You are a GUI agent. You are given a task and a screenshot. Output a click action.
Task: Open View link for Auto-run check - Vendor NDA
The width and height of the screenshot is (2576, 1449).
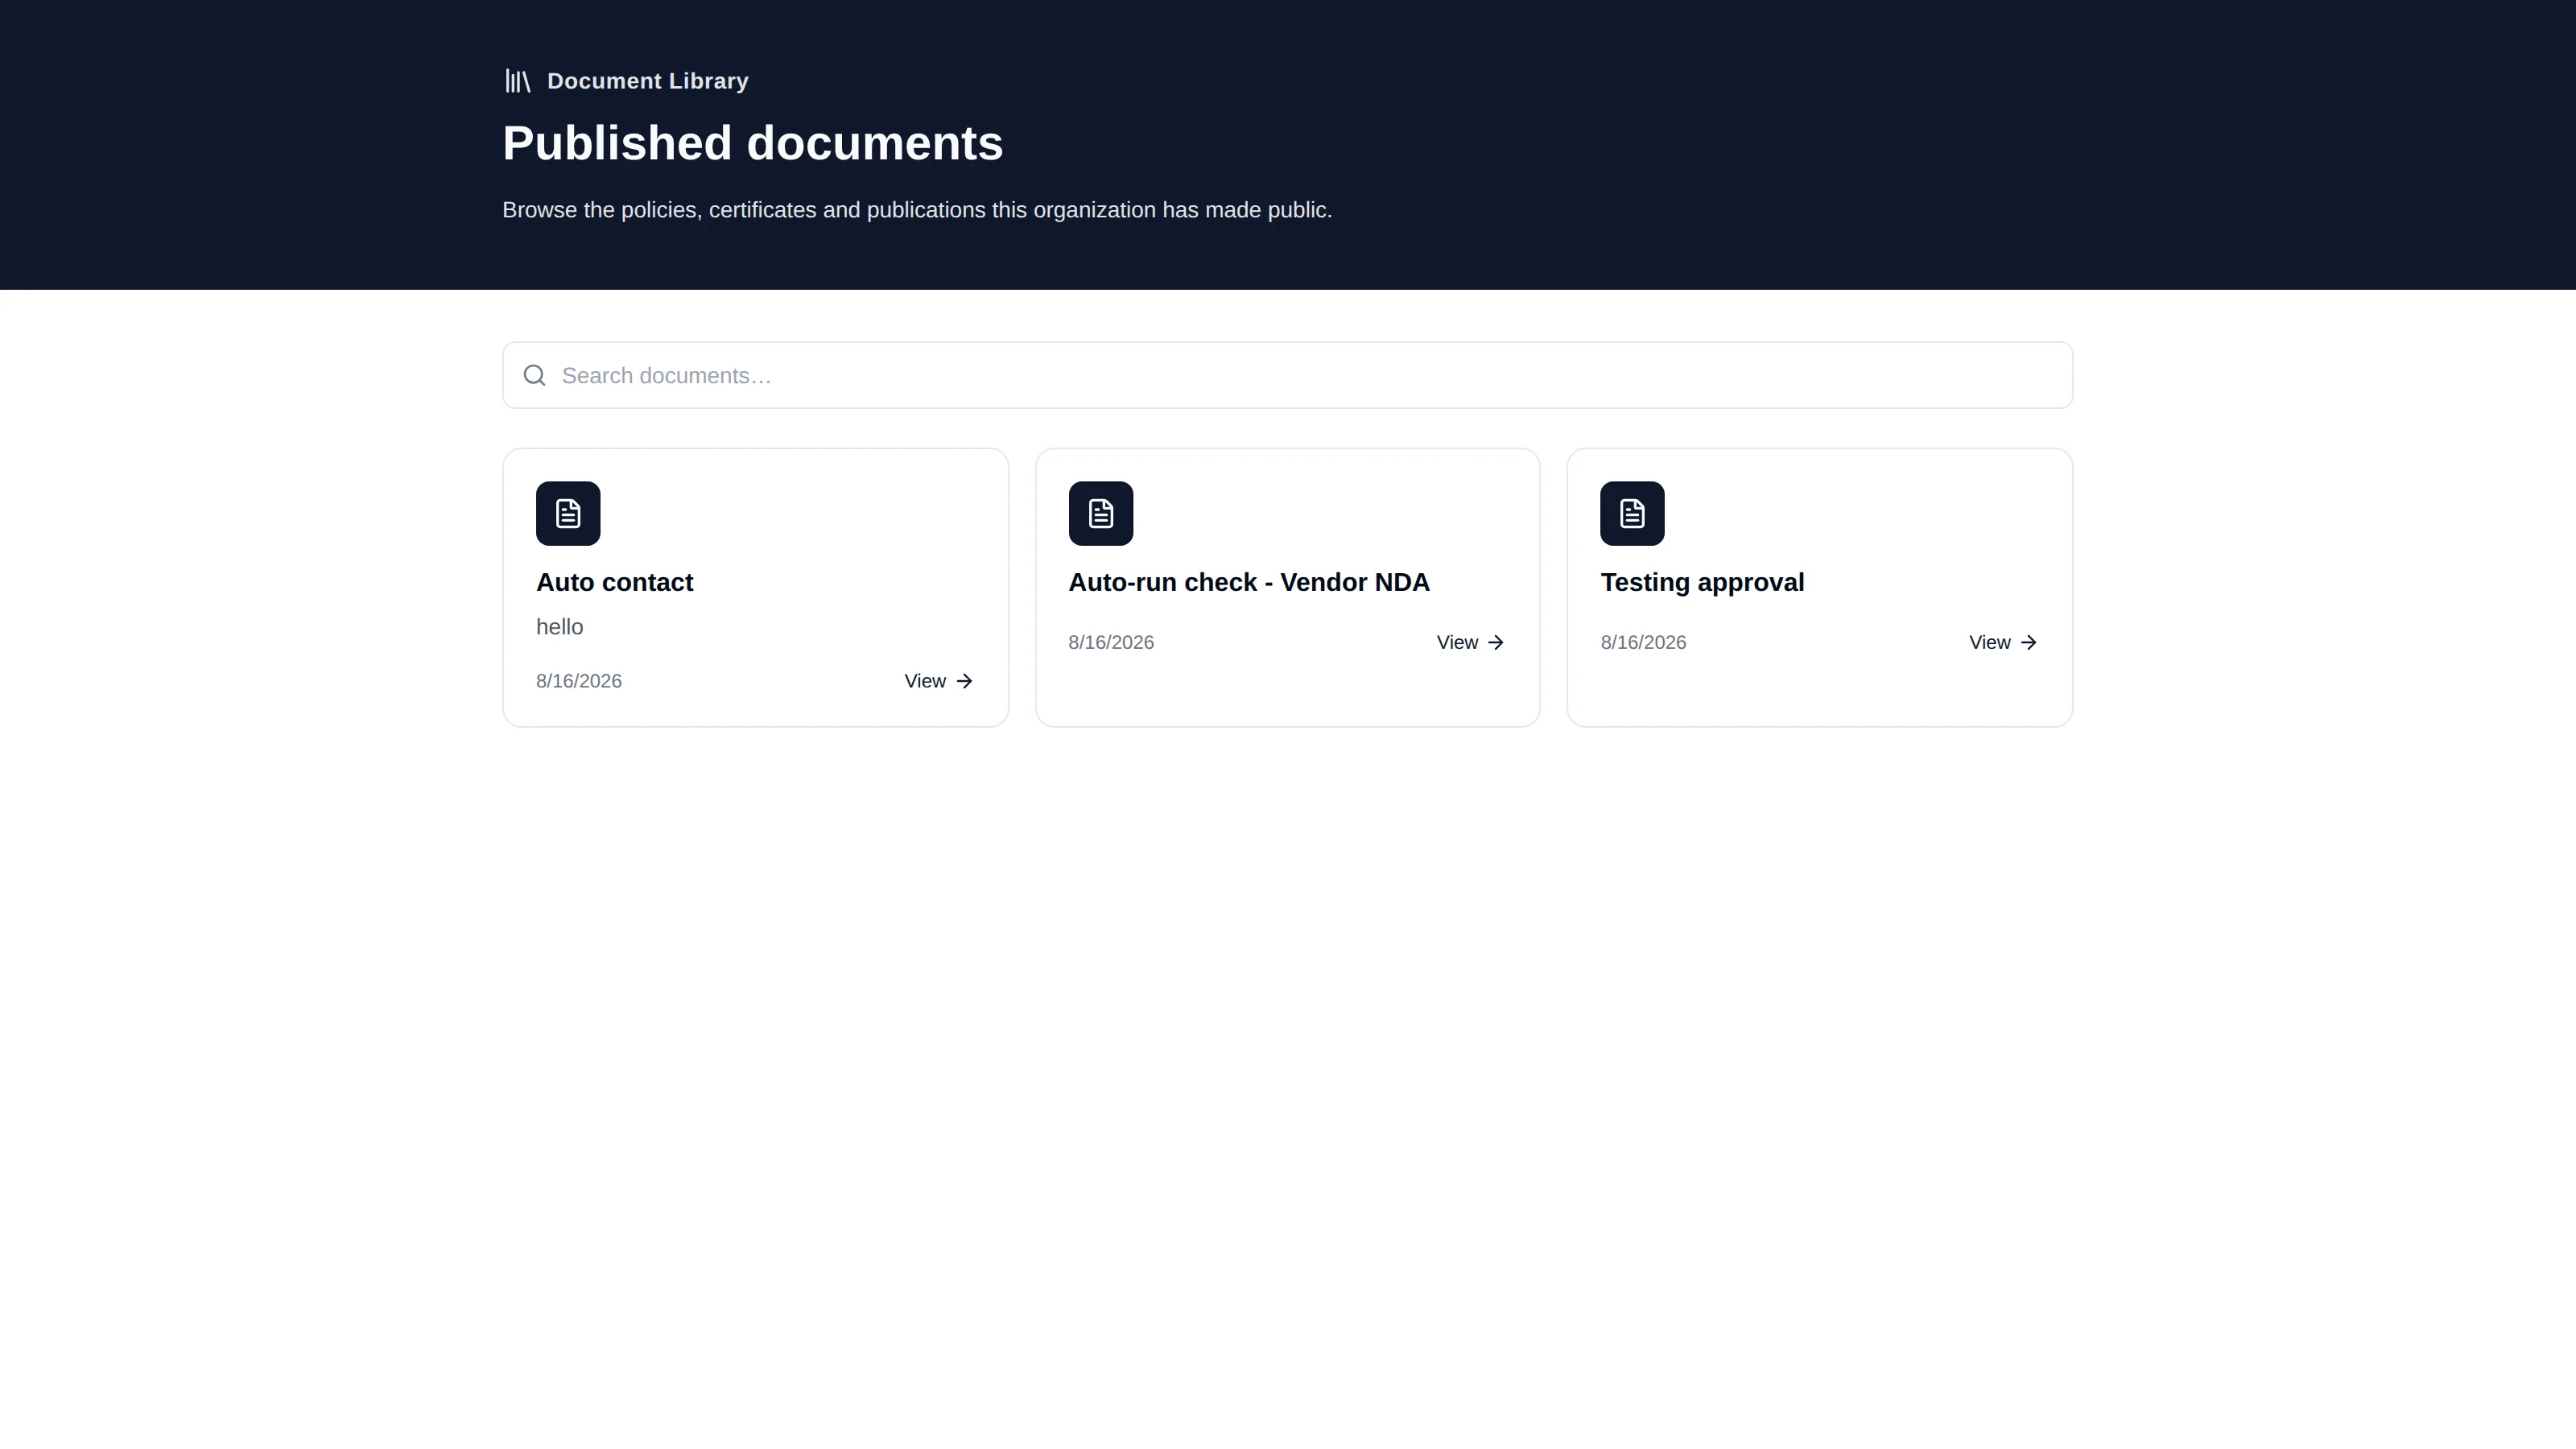click(x=1470, y=642)
